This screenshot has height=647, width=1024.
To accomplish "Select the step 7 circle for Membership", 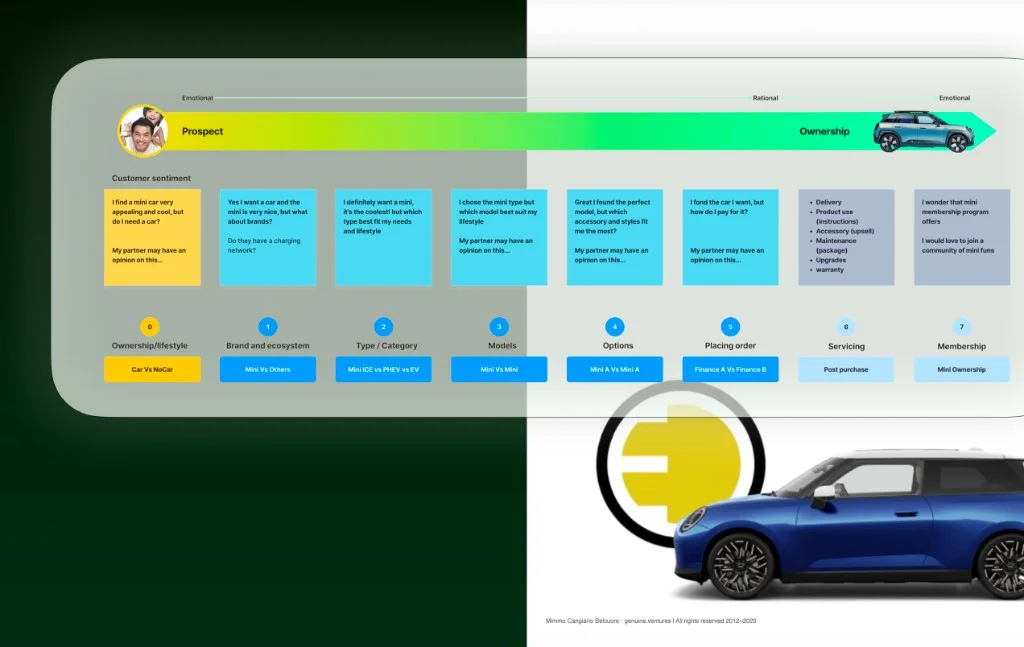I will click(961, 326).
